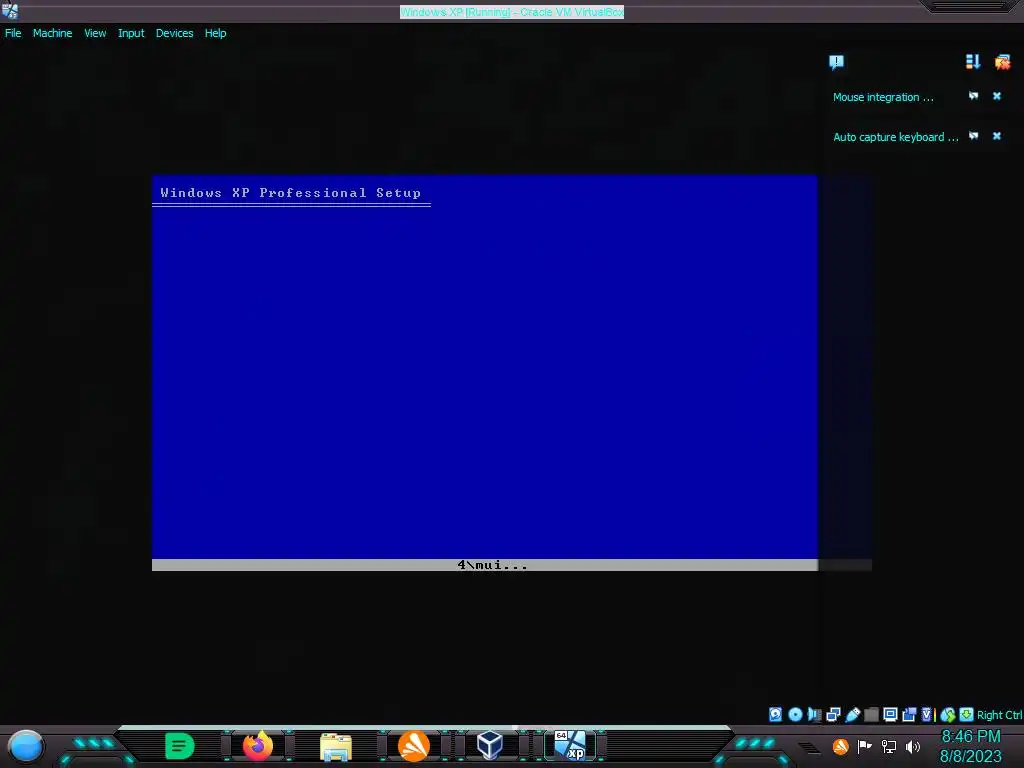The height and width of the screenshot is (768, 1024).
Task: Click the Windows XP Running title bar text
Action: pyautogui.click(x=512, y=12)
